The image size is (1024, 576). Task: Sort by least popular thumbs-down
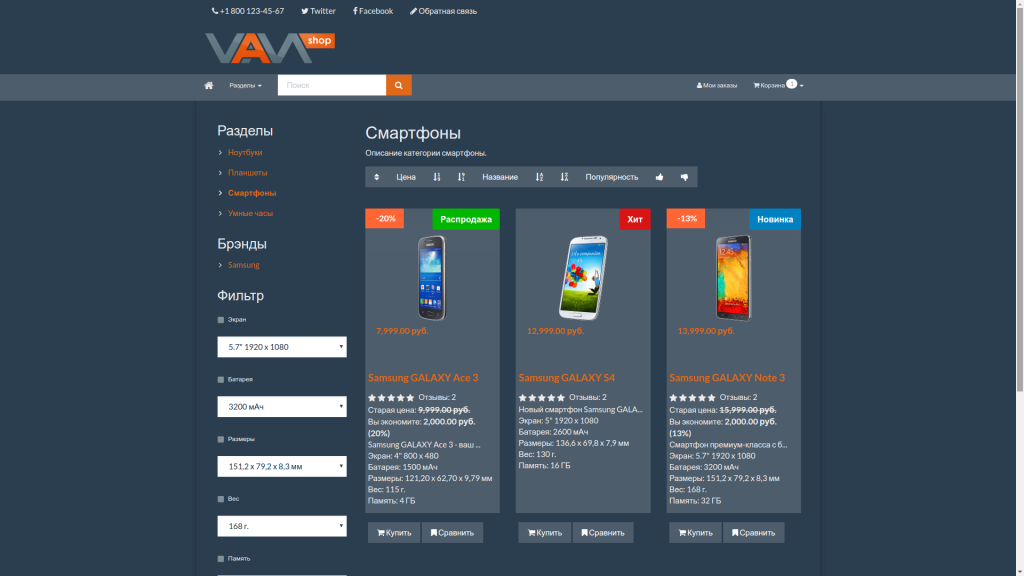(x=684, y=177)
